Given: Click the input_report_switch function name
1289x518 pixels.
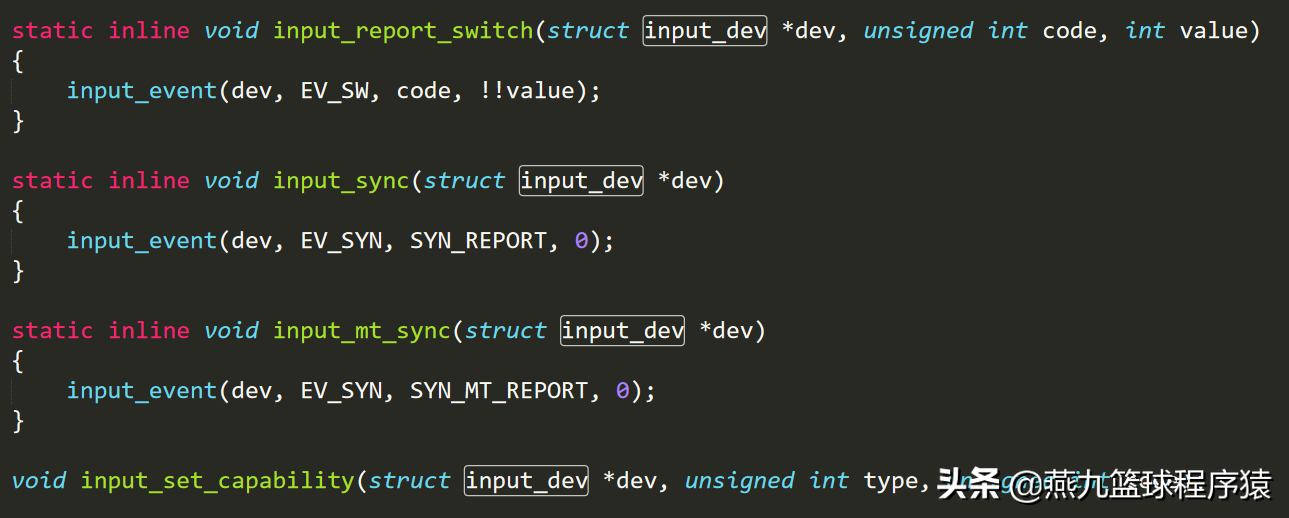Looking at the screenshot, I should (403, 31).
